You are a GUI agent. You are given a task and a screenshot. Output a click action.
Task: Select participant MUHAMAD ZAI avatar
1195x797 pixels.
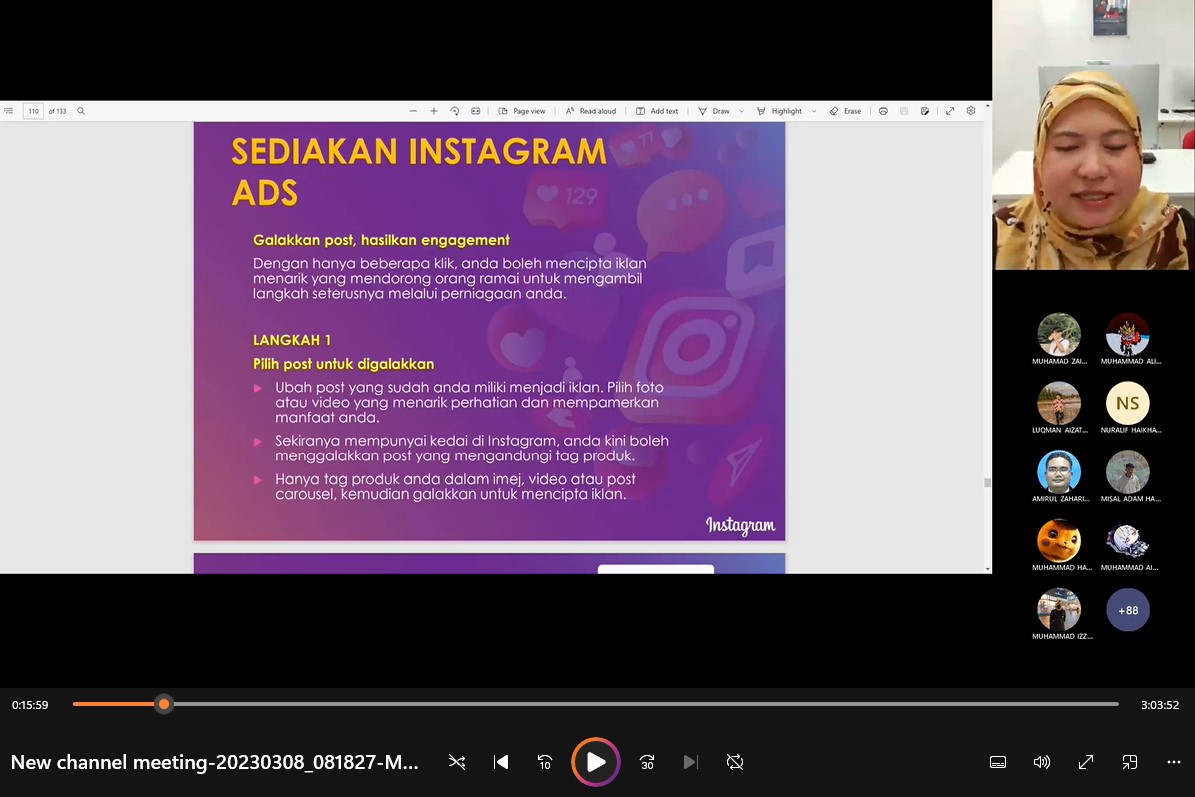point(1059,334)
